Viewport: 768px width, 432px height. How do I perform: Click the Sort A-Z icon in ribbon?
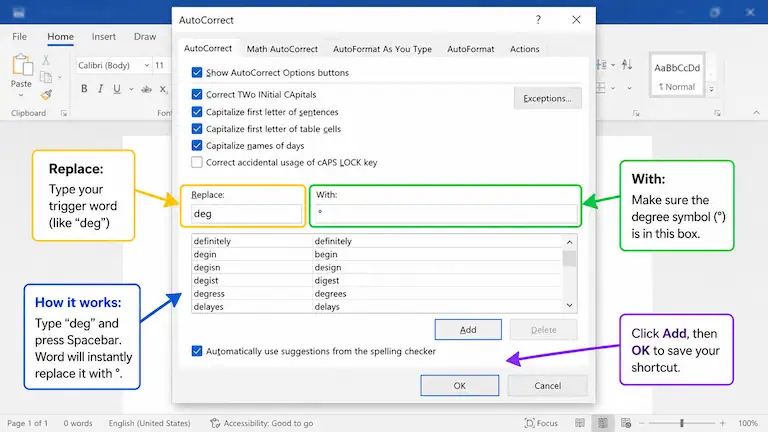(x=627, y=64)
